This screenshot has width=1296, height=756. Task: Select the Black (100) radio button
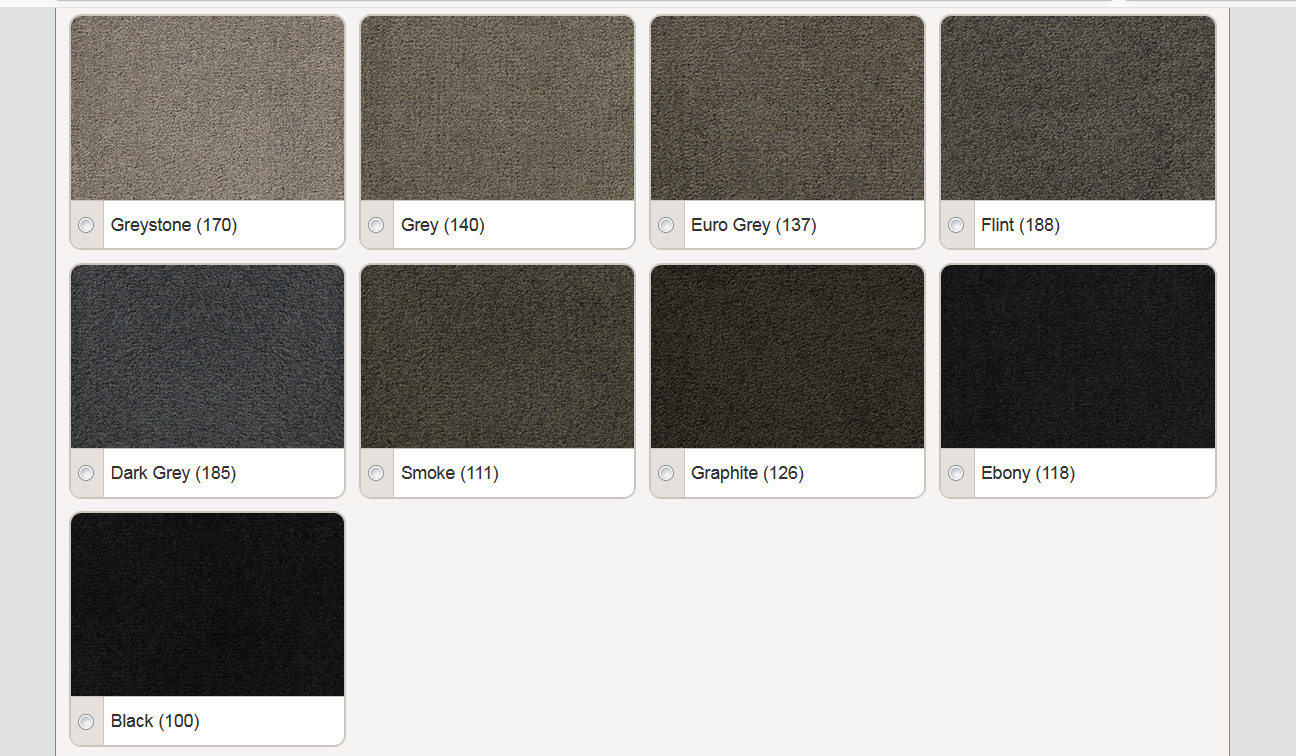coord(86,721)
